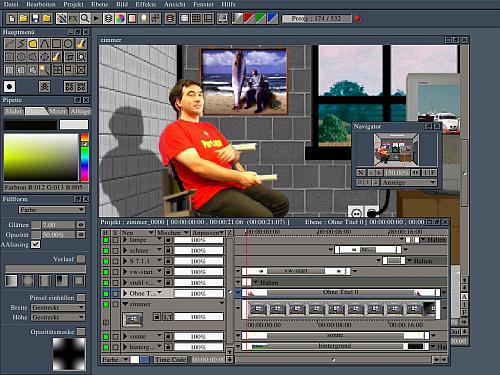Select the highlighted yellow polygon tool

[33, 43]
